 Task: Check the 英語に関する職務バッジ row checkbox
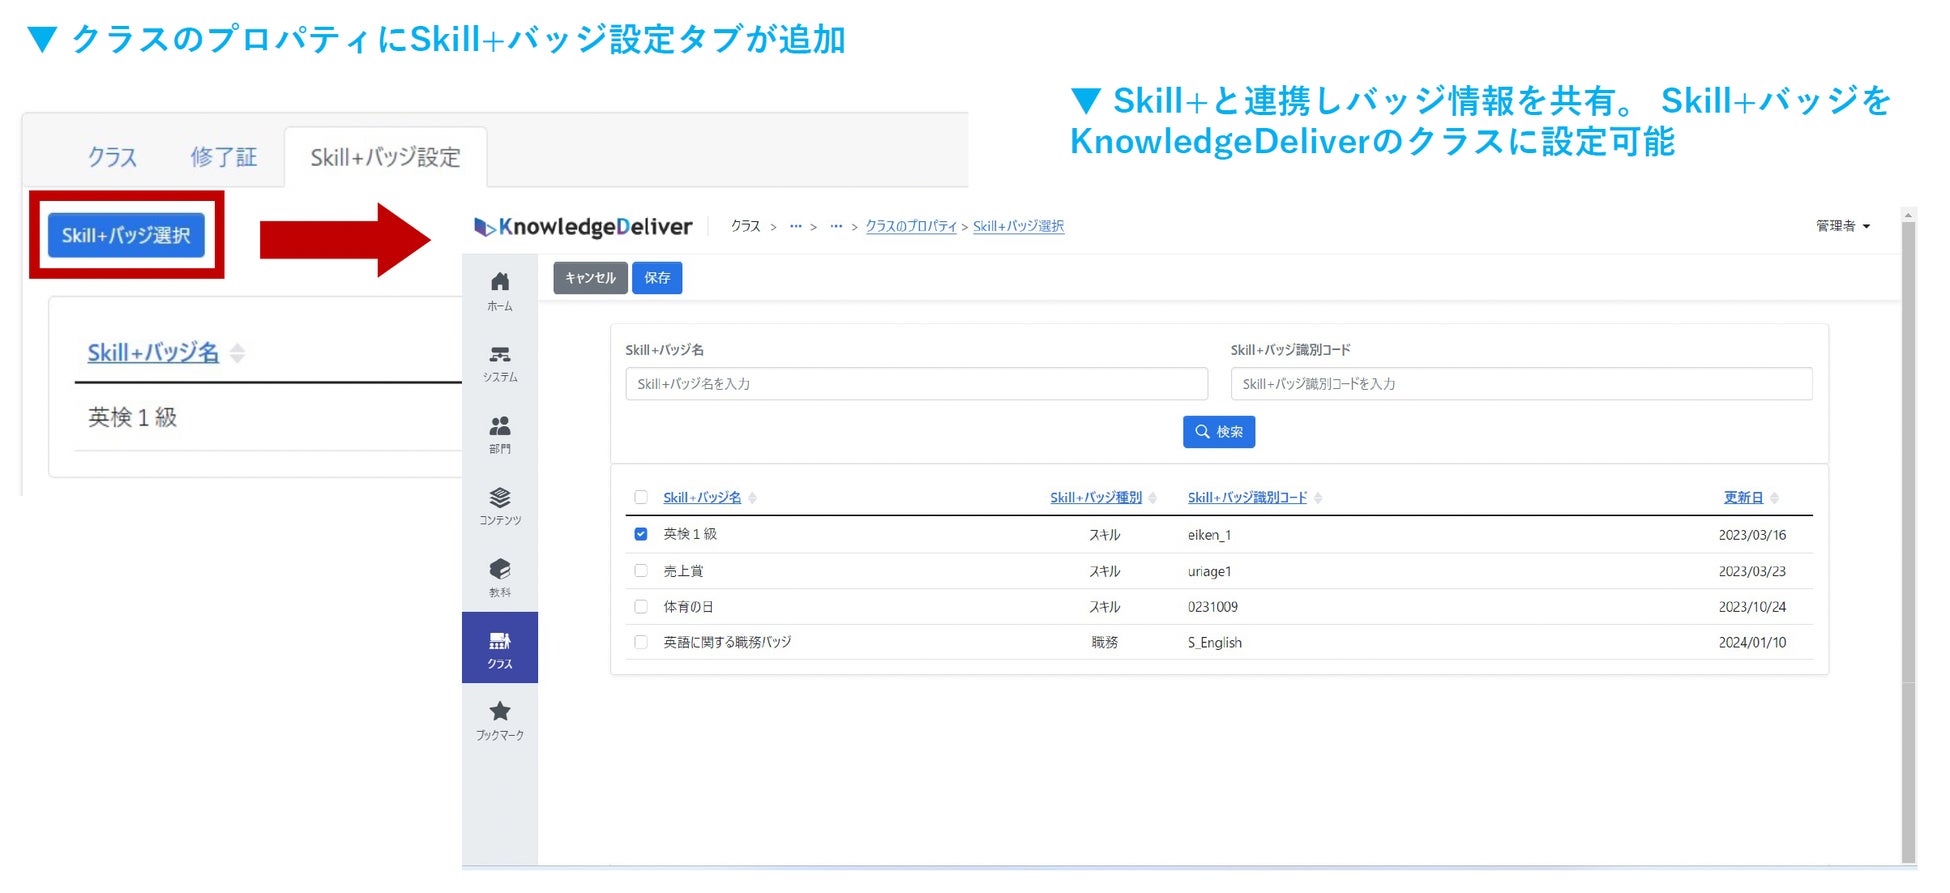(x=641, y=642)
